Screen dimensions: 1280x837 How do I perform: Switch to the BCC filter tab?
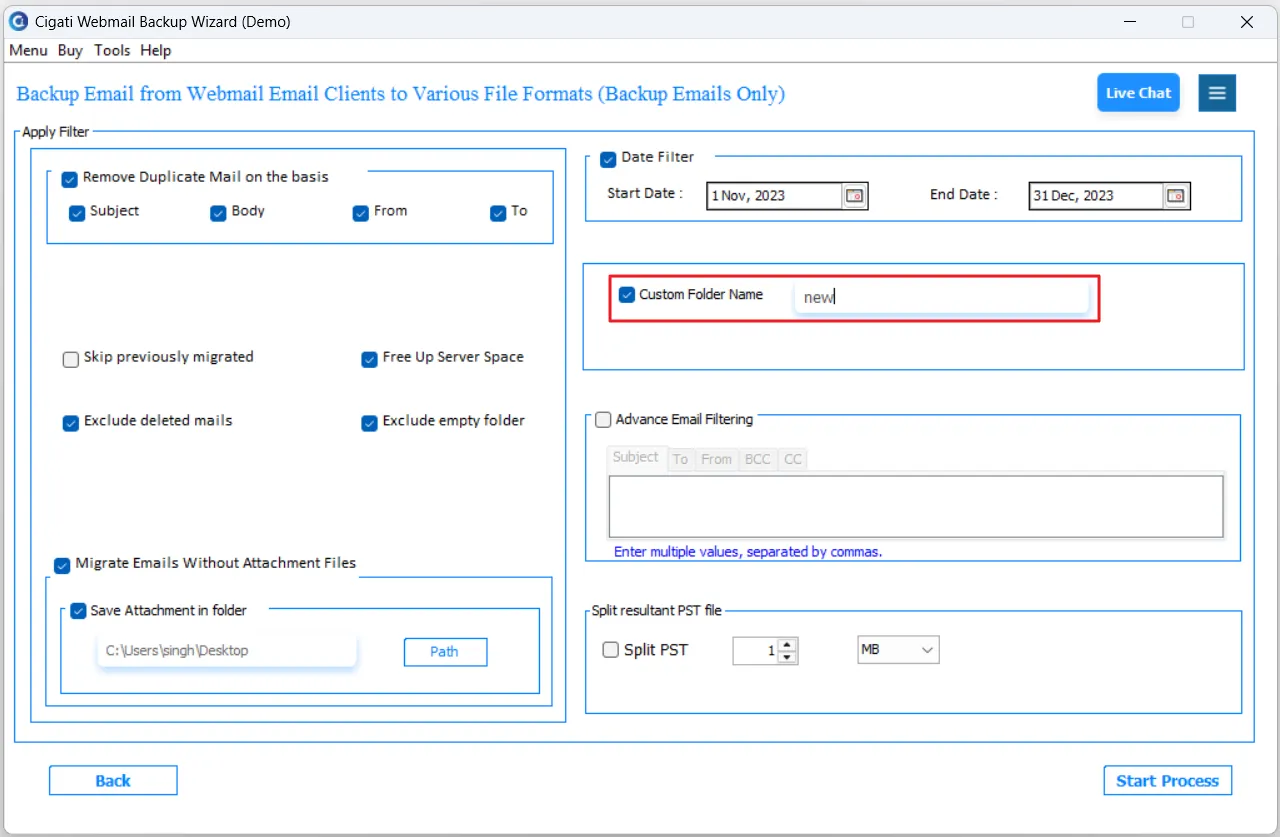(758, 459)
